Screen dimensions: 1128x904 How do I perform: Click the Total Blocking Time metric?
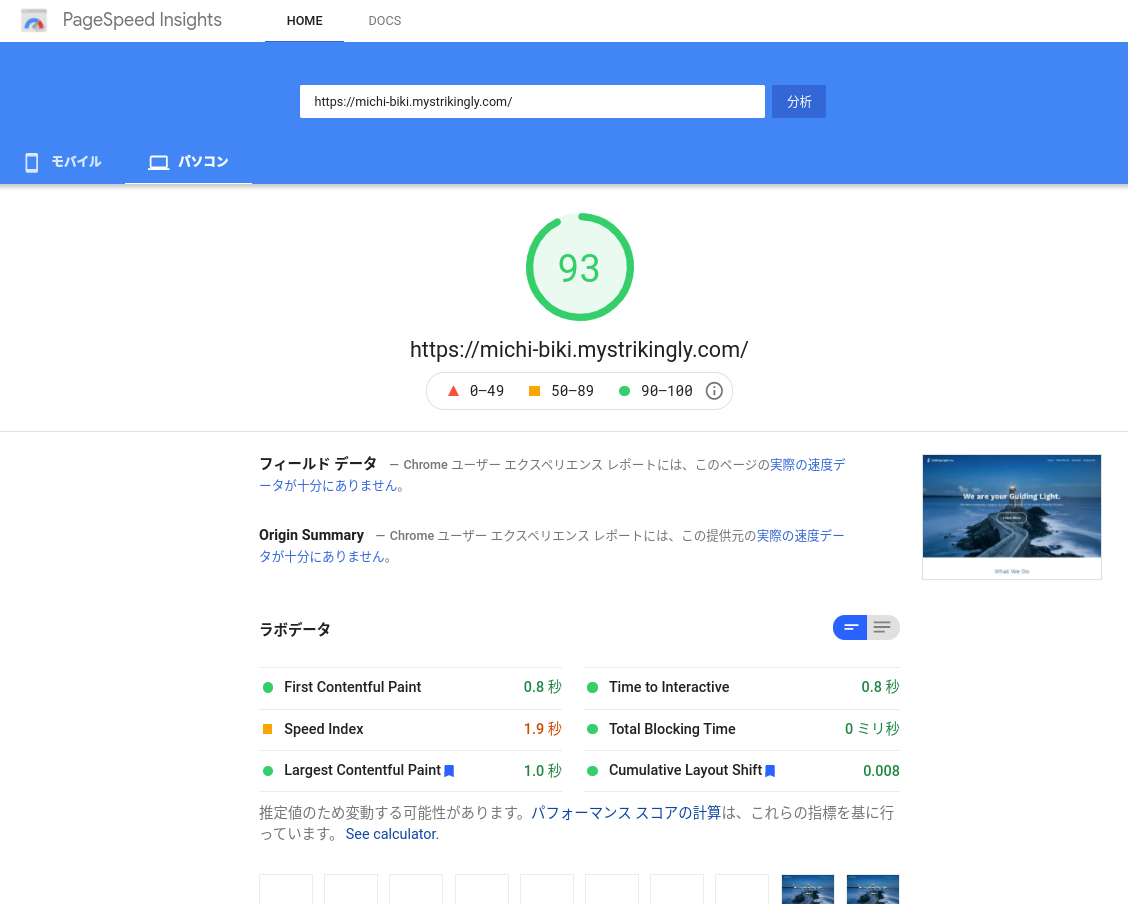(742, 729)
